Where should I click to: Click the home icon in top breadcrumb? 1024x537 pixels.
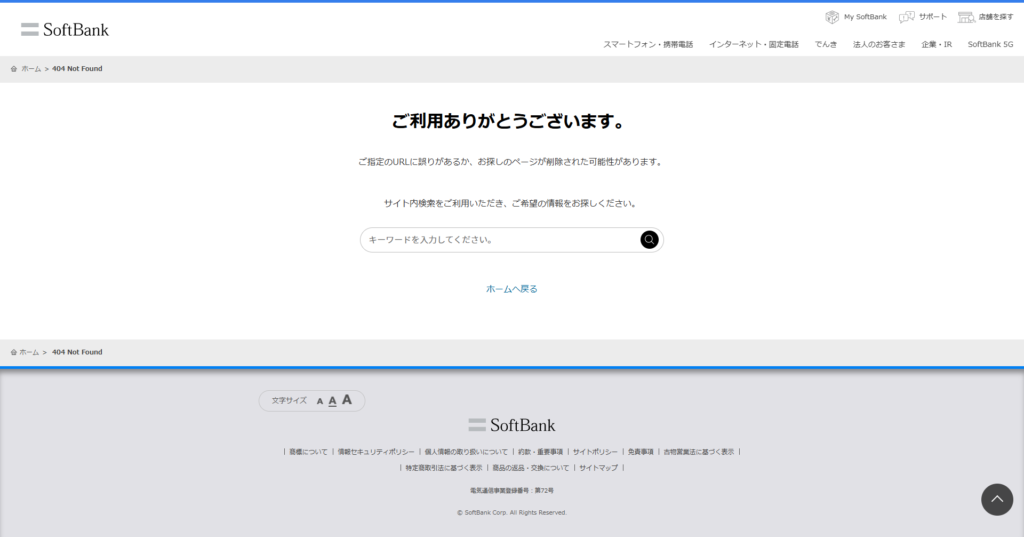coord(14,69)
